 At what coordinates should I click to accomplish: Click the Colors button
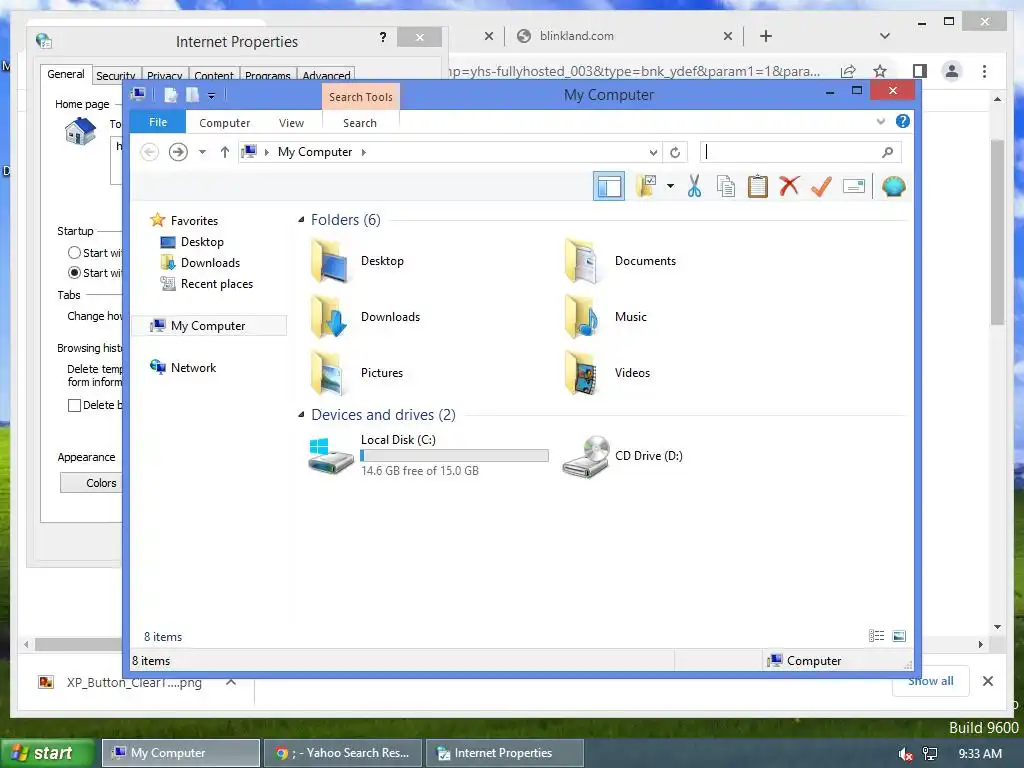(92, 483)
